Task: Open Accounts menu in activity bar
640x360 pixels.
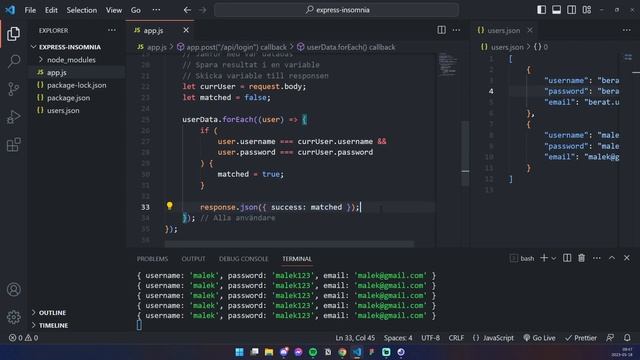Action: coord(13,289)
